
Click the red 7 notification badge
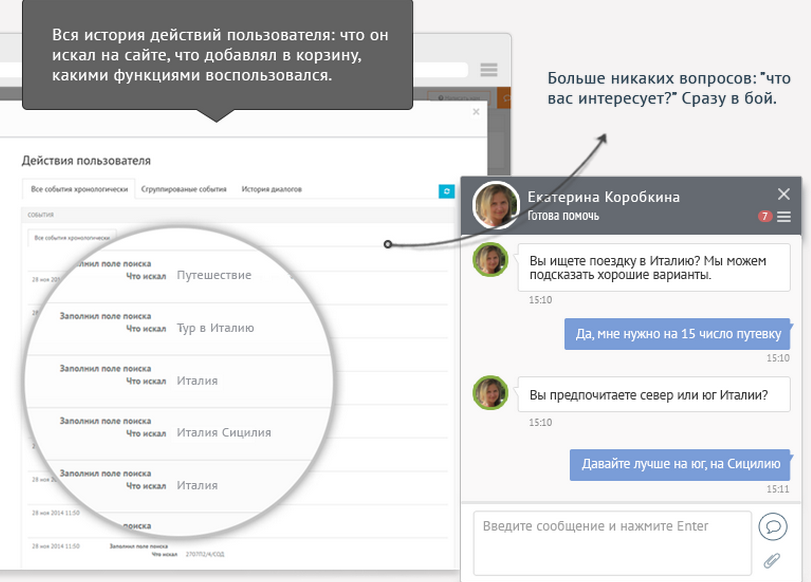(x=765, y=216)
